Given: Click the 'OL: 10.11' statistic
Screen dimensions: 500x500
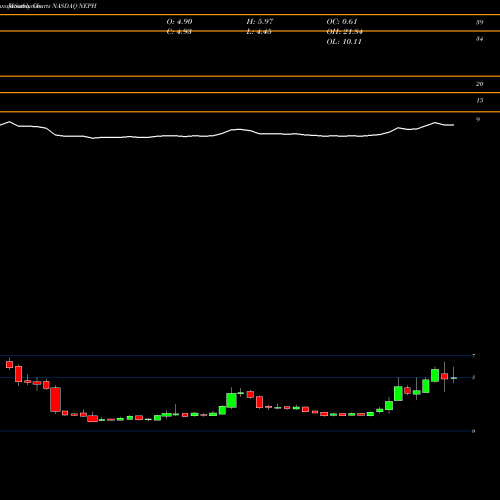Looking at the screenshot, I should [x=344, y=42].
